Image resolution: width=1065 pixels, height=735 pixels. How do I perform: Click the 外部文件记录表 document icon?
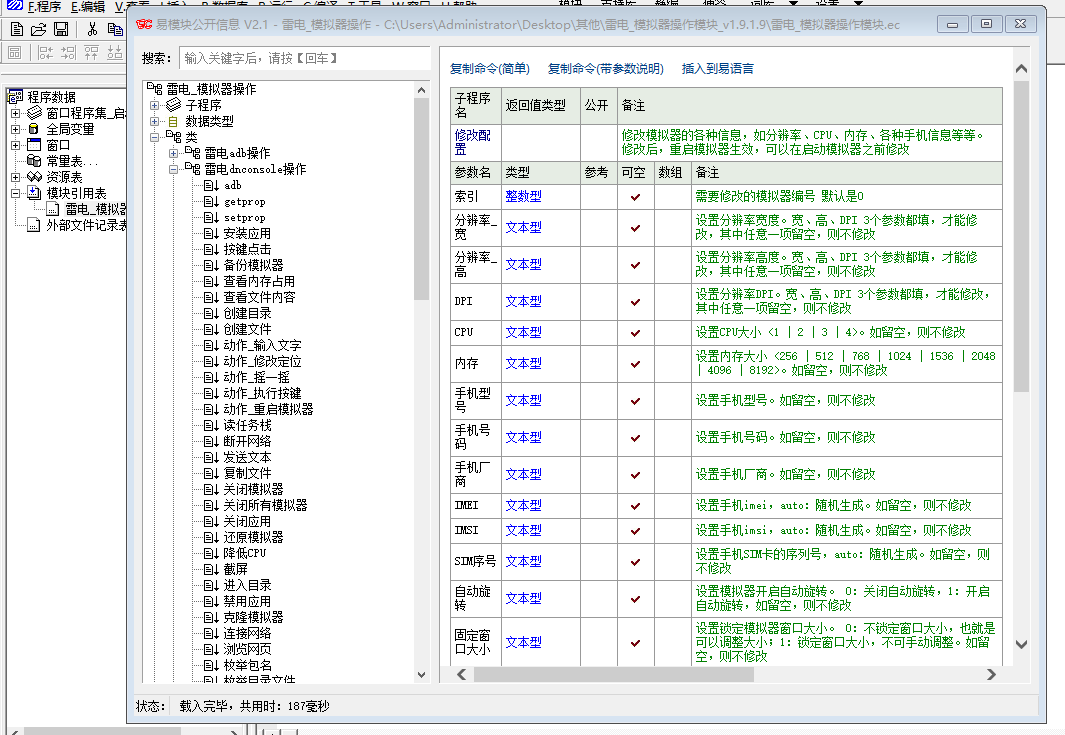click(x=33, y=225)
